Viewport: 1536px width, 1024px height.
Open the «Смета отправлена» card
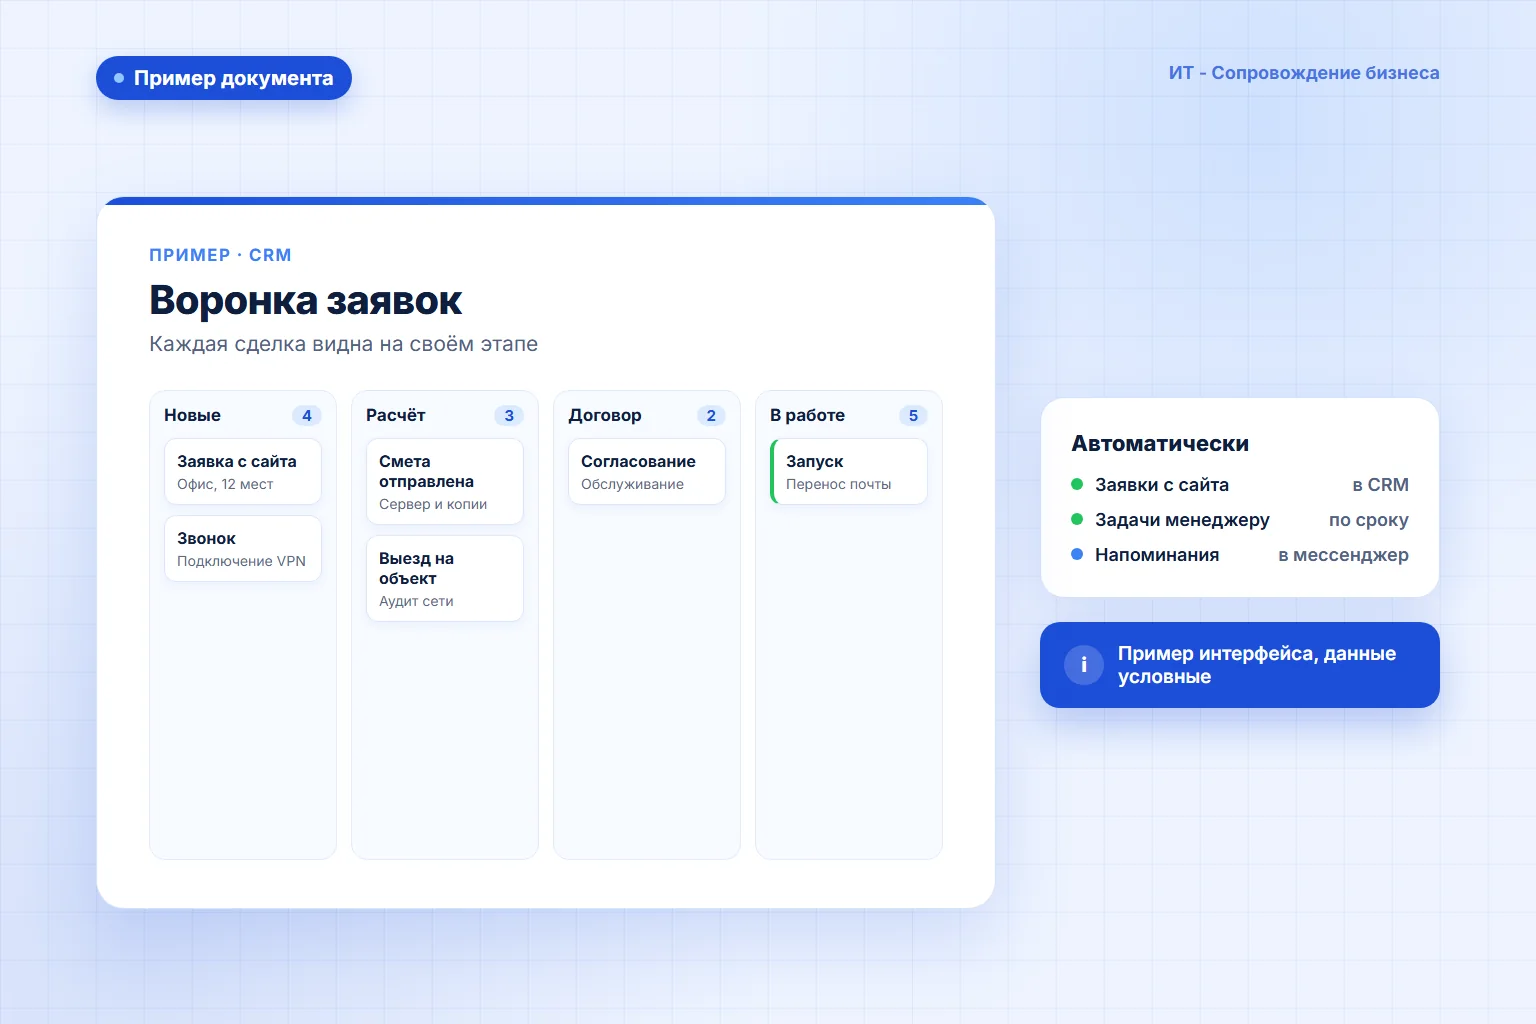pos(445,482)
